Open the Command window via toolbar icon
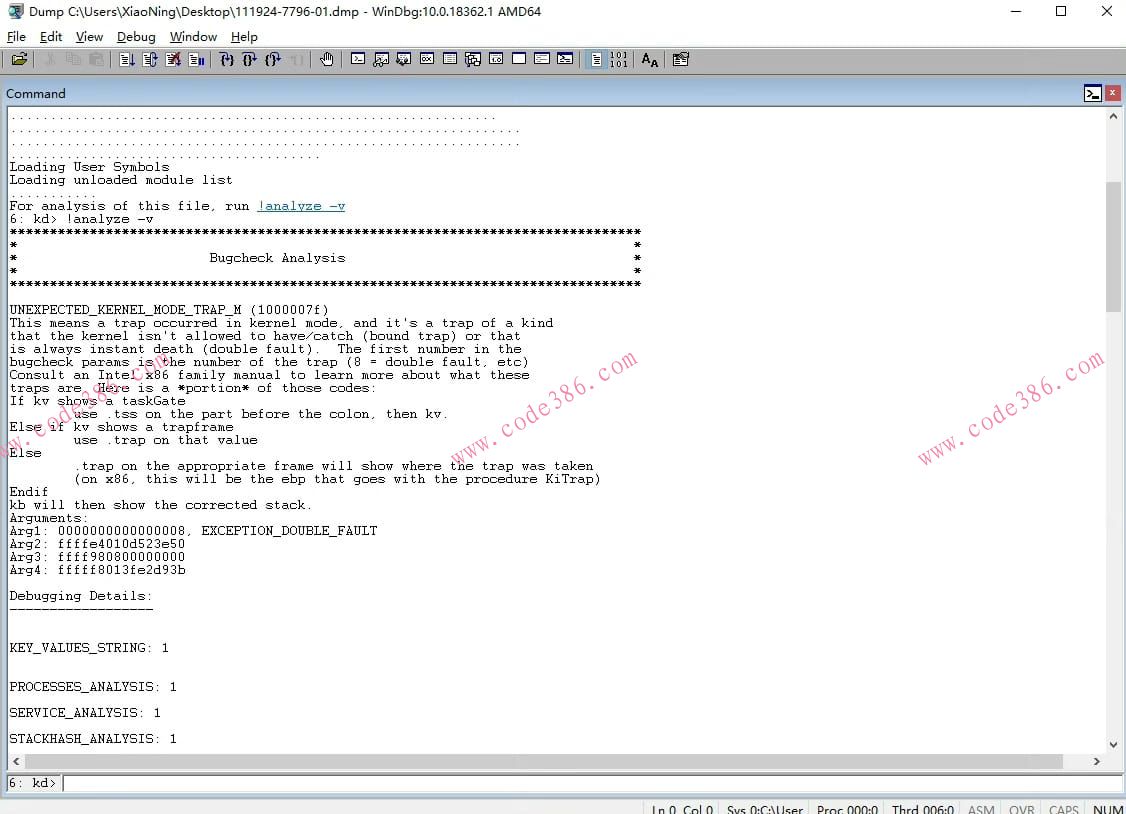The width and height of the screenshot is (1126, 814). 358,60
